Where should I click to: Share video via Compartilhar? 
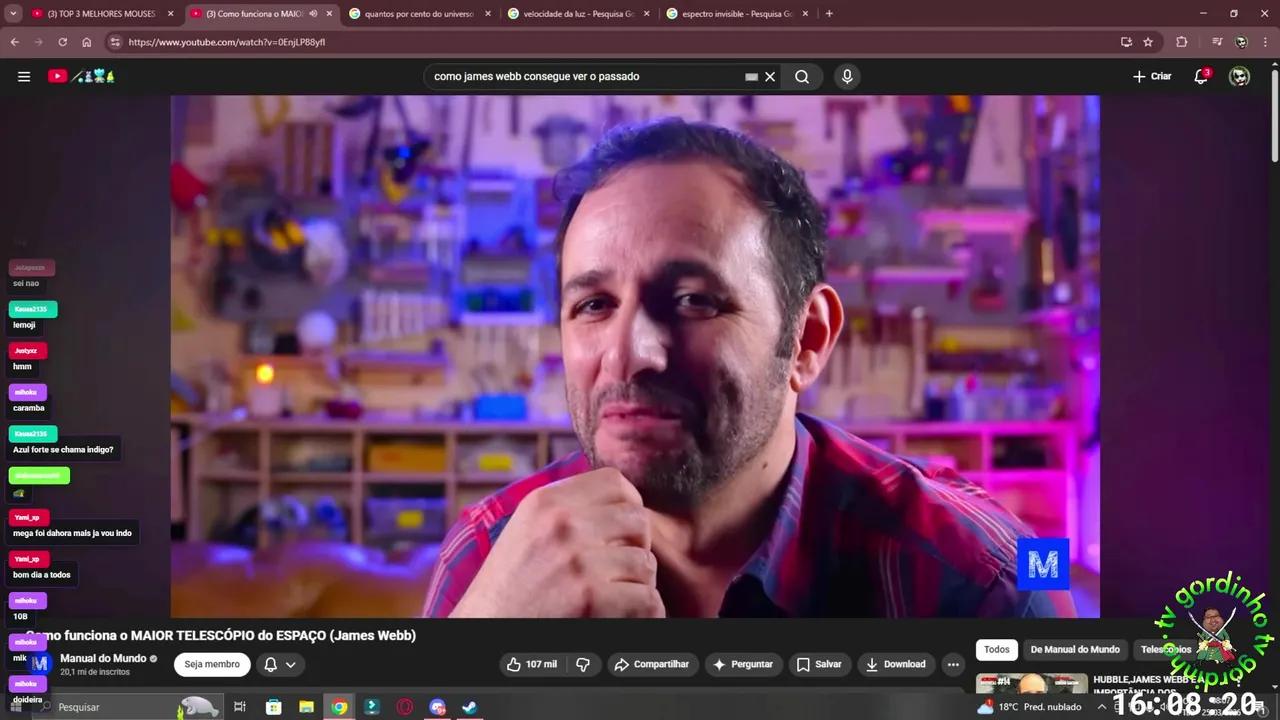(652, 664)
